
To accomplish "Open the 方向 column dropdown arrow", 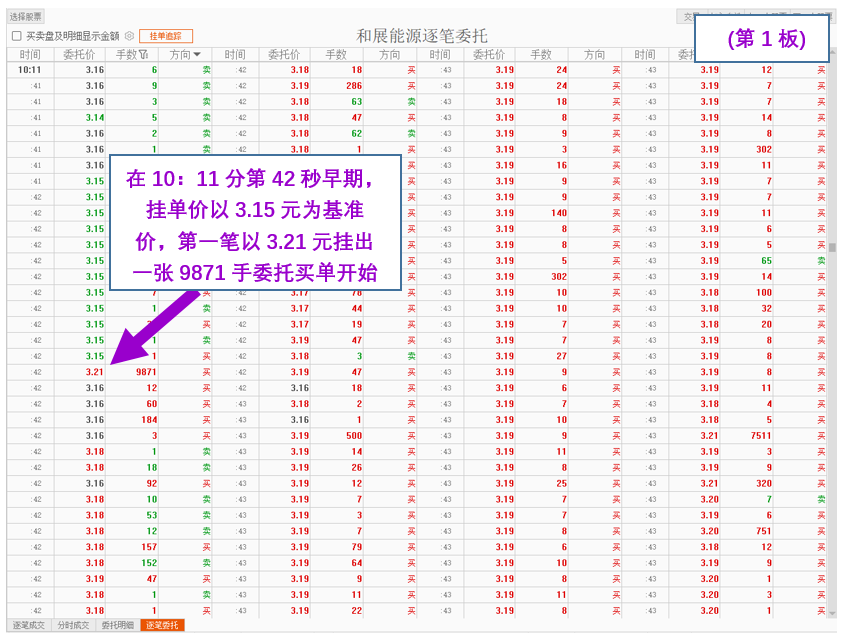I will click(x=197, y=55).
